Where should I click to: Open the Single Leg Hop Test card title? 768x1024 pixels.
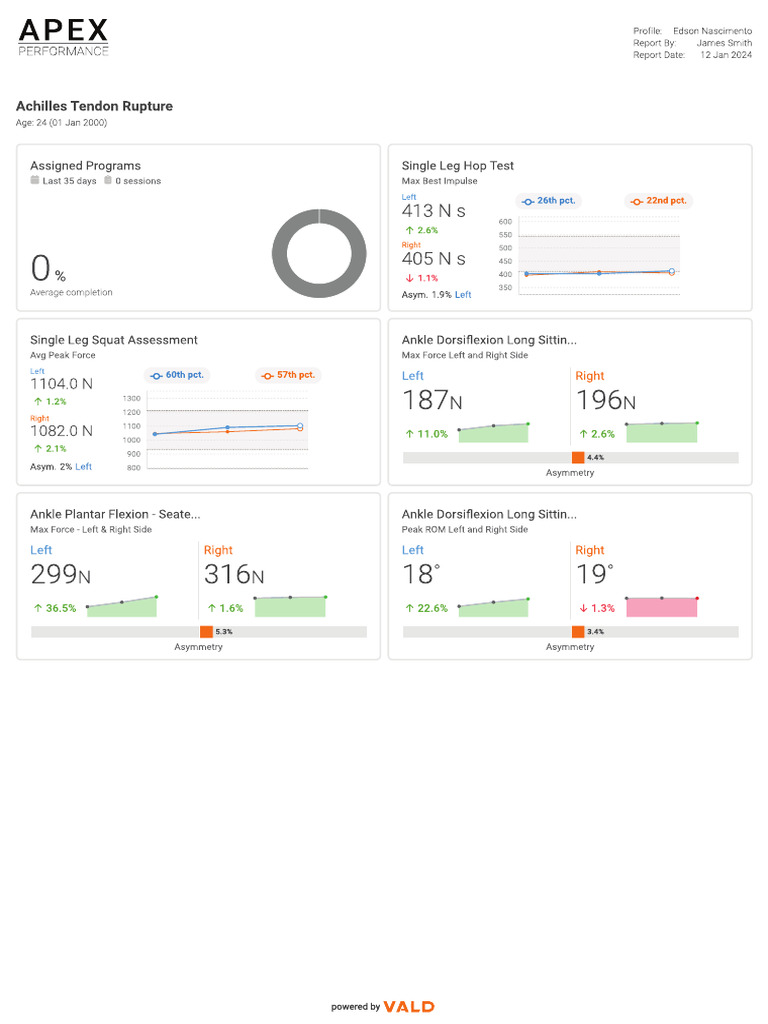click(x=458, y=166)
